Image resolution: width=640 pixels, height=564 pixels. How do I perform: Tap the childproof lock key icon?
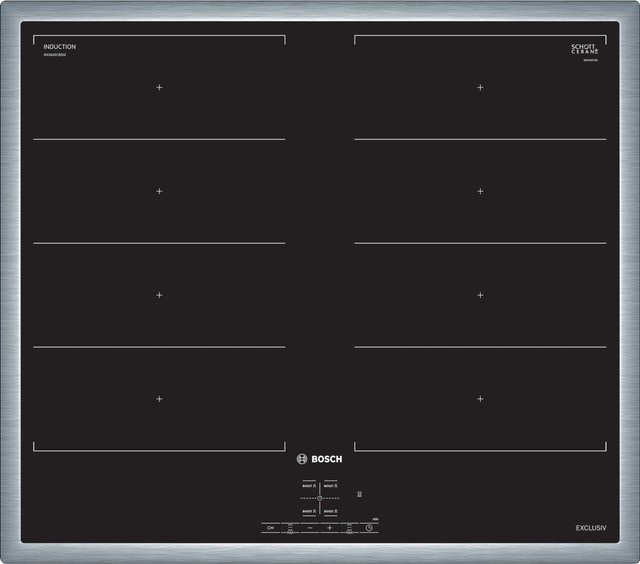[270, 528]
